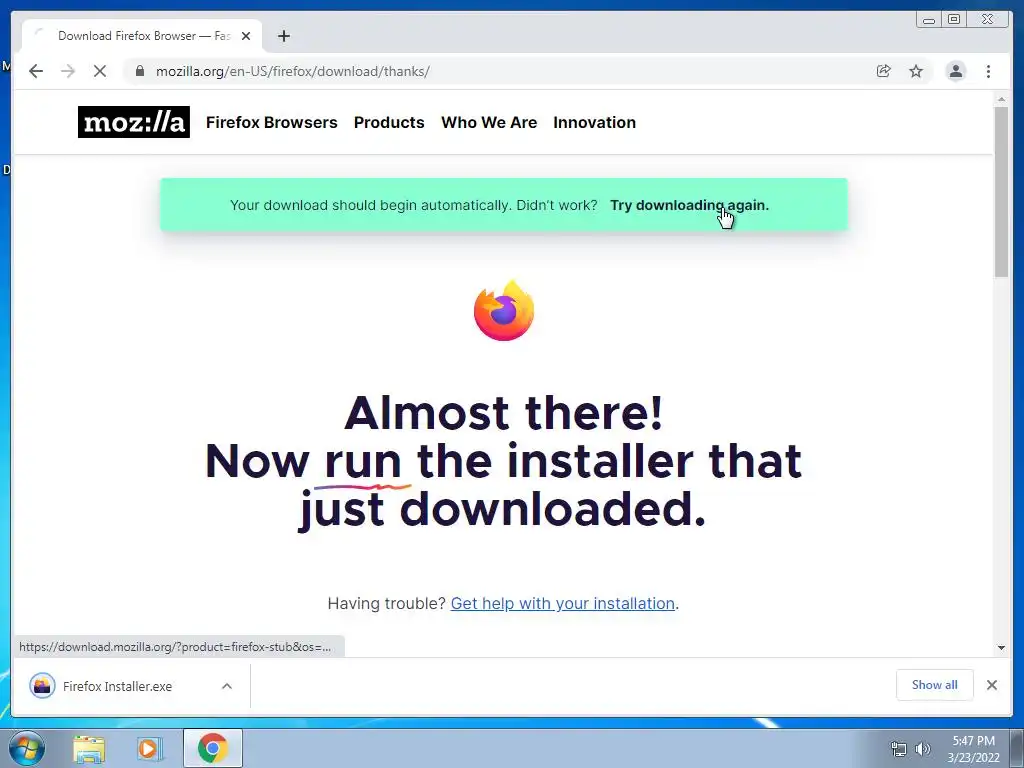Click the taskbar clock and date
Image resolution: width=1024 pixels, height=768 pixels.
click(x=974, y=749)
